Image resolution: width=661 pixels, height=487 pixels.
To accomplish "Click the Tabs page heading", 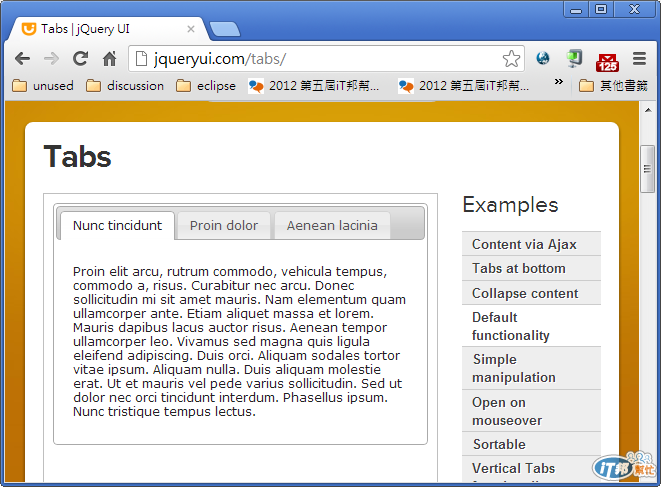I will click(77, 156).
